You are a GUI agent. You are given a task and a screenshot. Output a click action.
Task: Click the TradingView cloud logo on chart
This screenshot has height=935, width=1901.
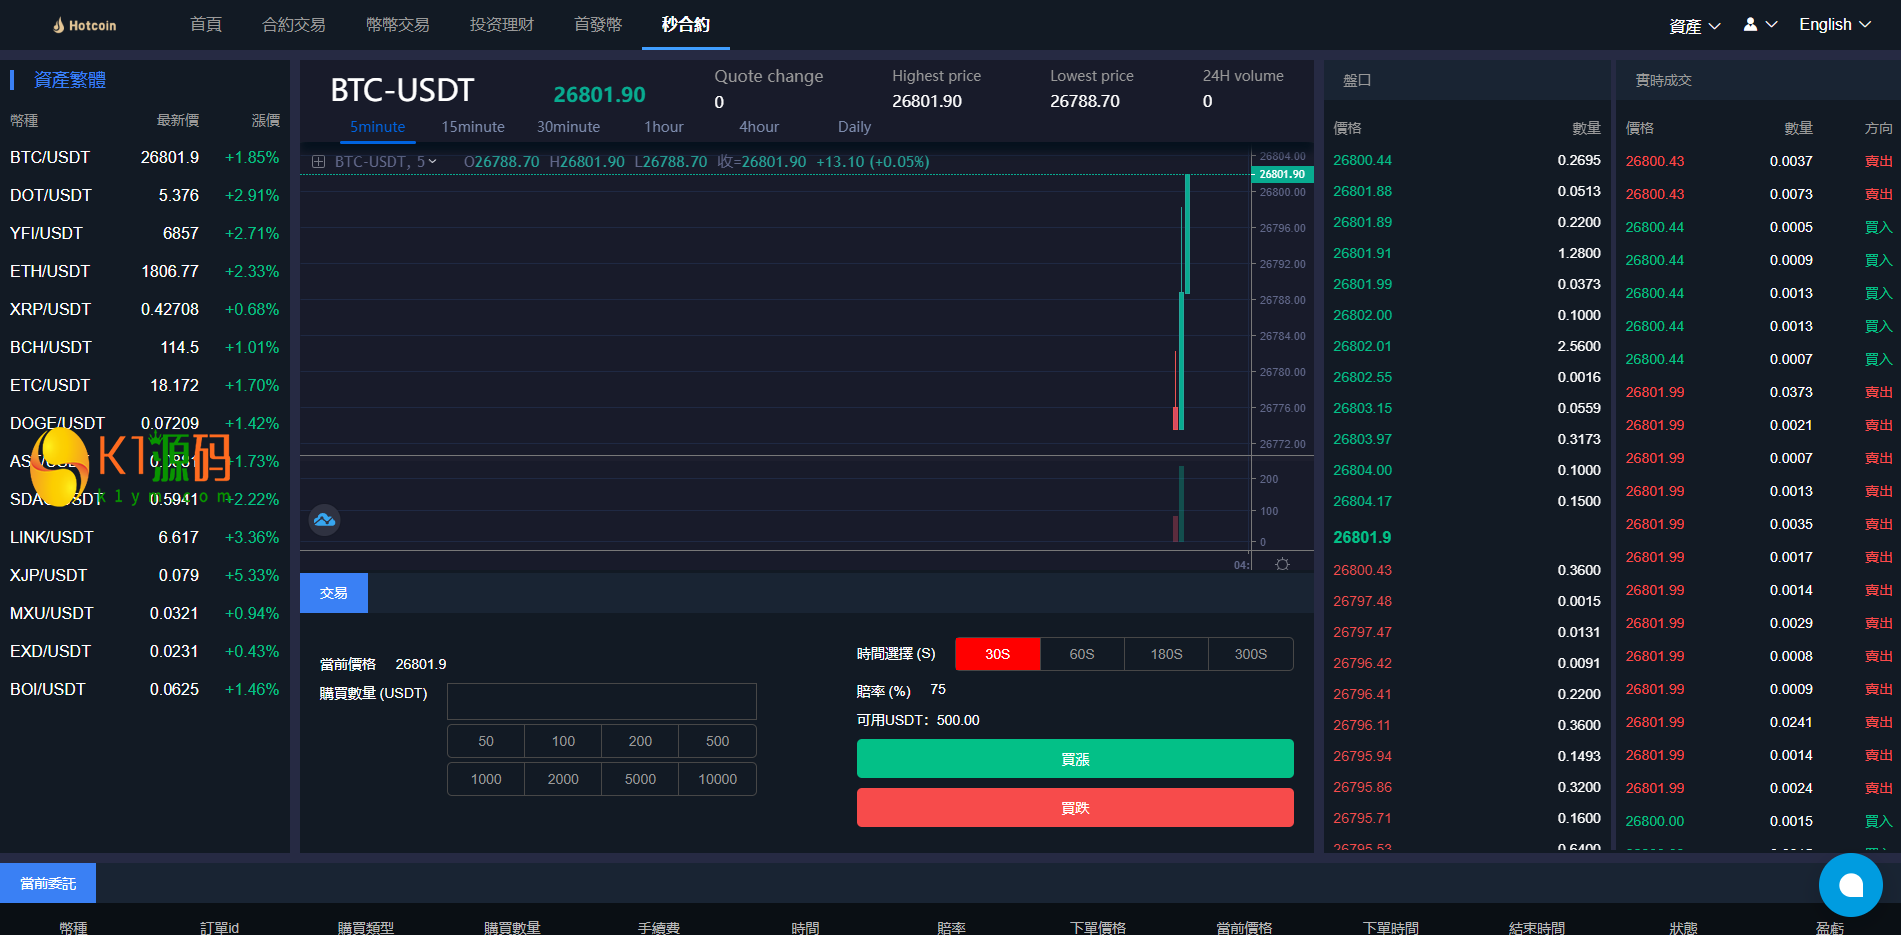click(324, 520)
